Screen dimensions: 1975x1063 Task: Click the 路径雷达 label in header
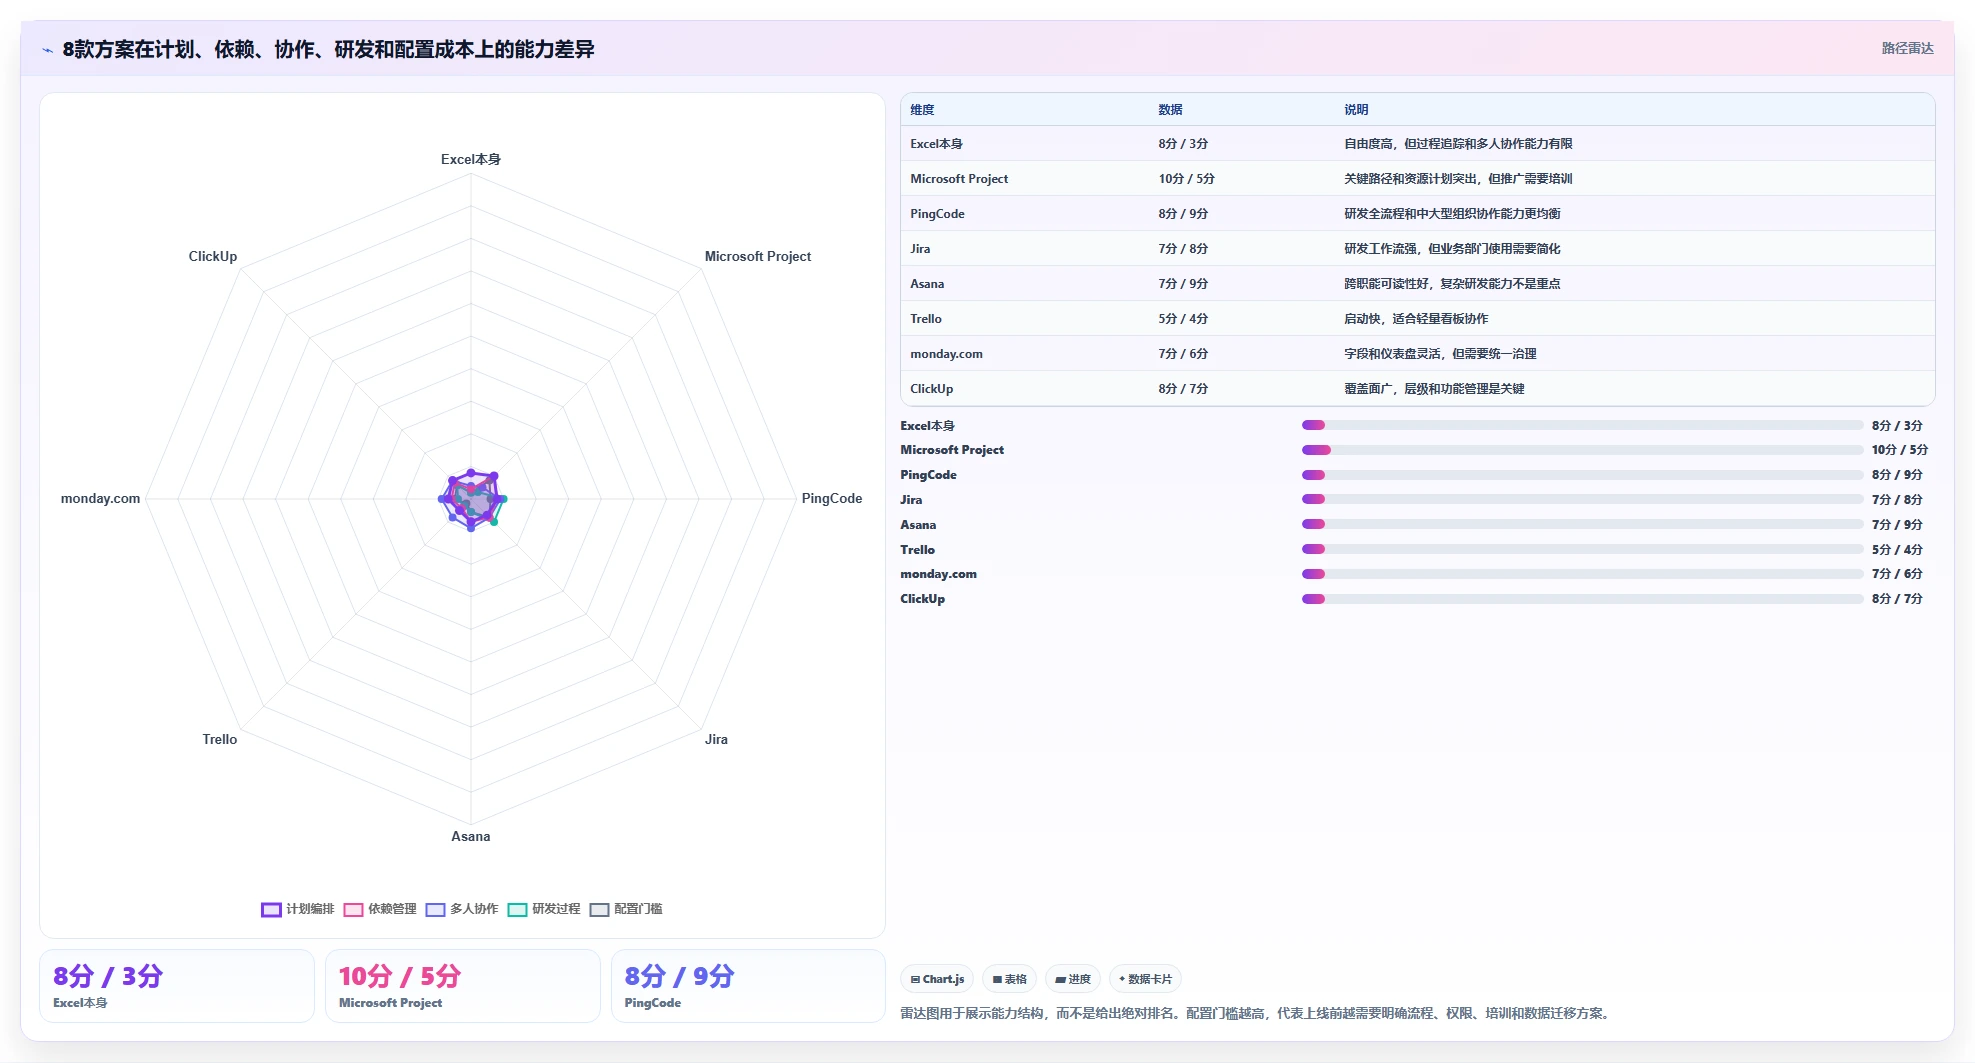click(1907, 48)
